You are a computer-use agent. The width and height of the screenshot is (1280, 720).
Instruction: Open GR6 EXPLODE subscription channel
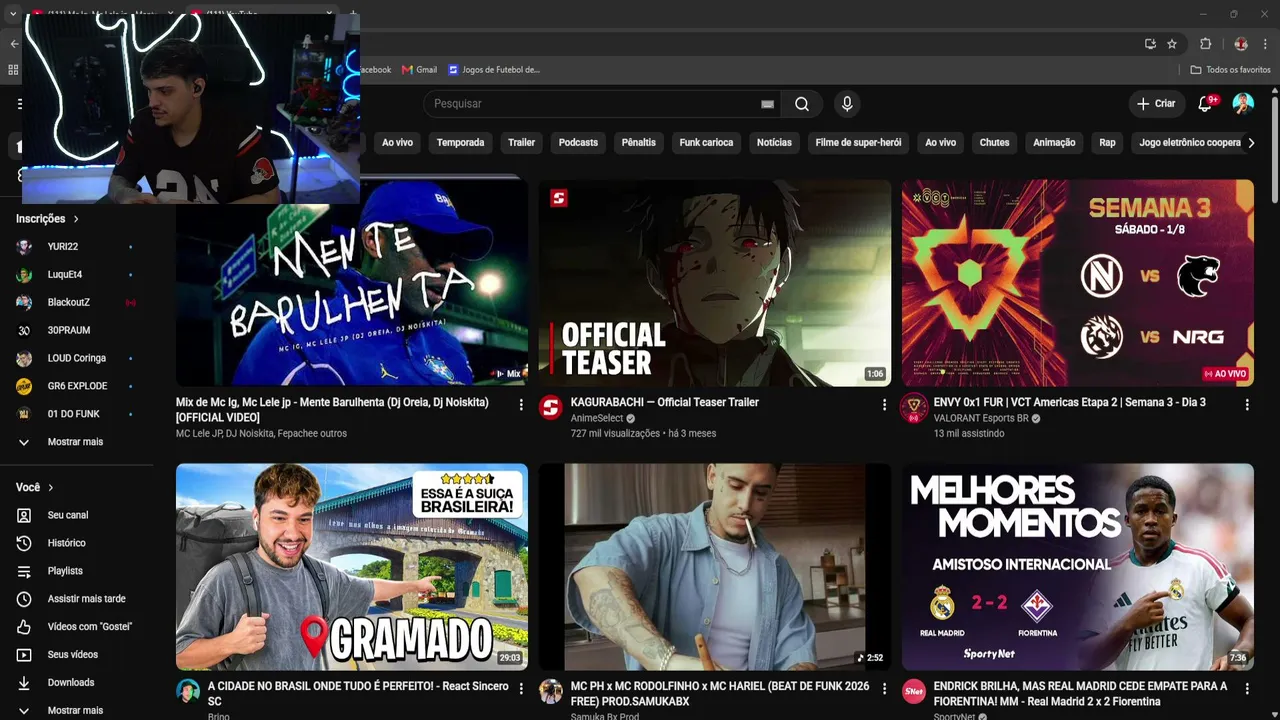point(77,386)
